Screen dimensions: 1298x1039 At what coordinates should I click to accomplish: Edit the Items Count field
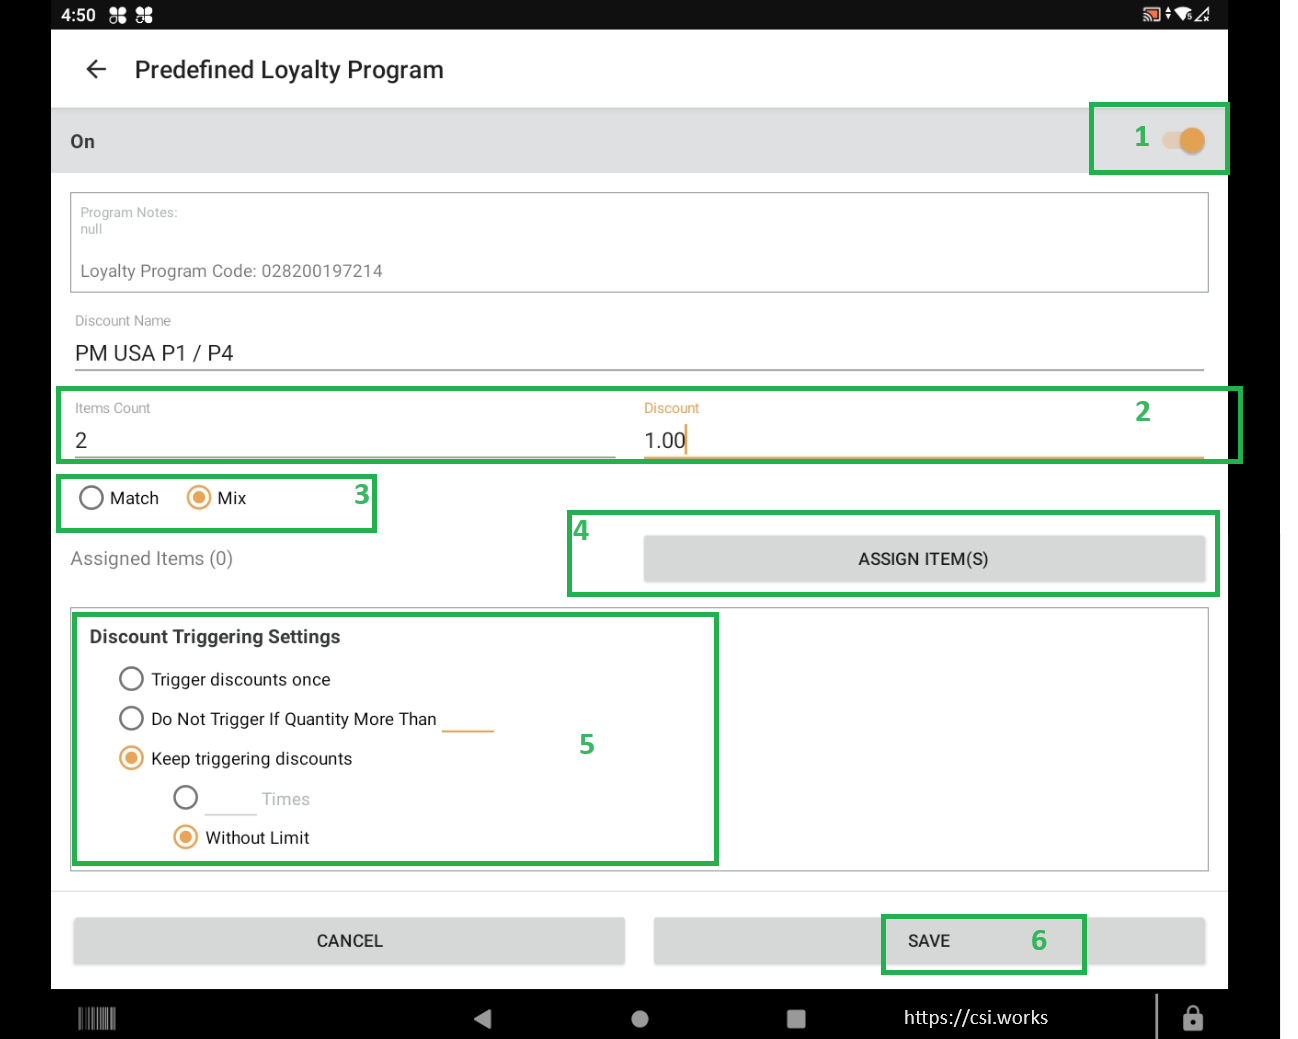click(344, 440)
